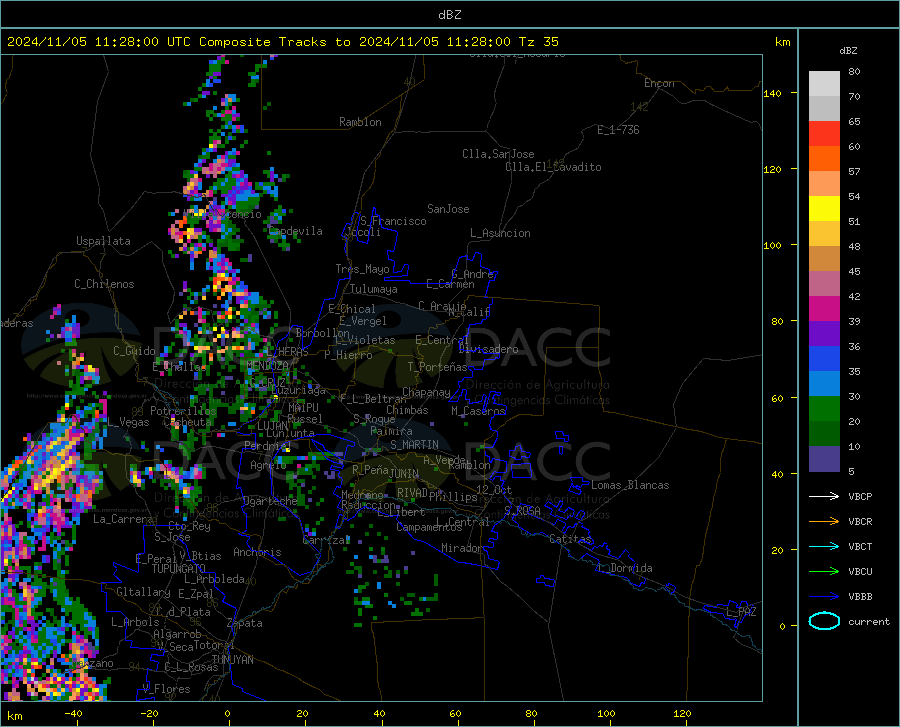Click the C_Chilenos map label
The width and height of the screenshot is (900, 727).
coord(104,284)
